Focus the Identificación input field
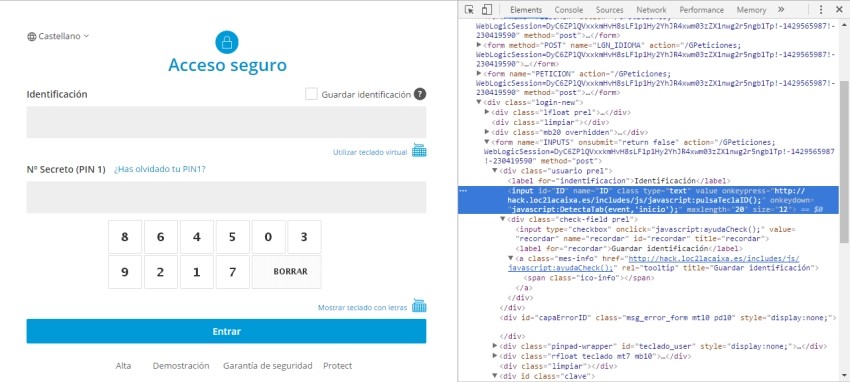Viewport: 850px width, 382px height. click(x=226, y=122)
